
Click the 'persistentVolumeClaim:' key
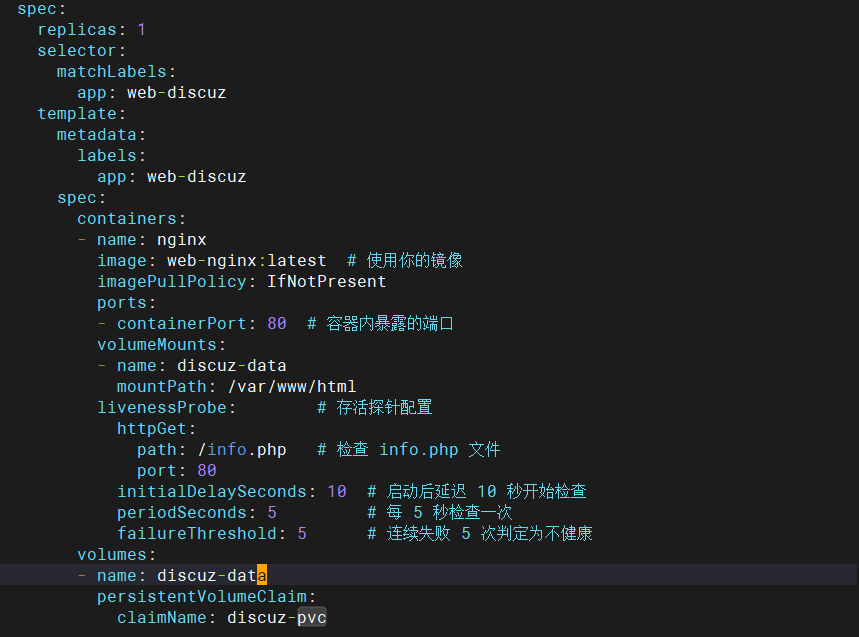coord(207,596)
